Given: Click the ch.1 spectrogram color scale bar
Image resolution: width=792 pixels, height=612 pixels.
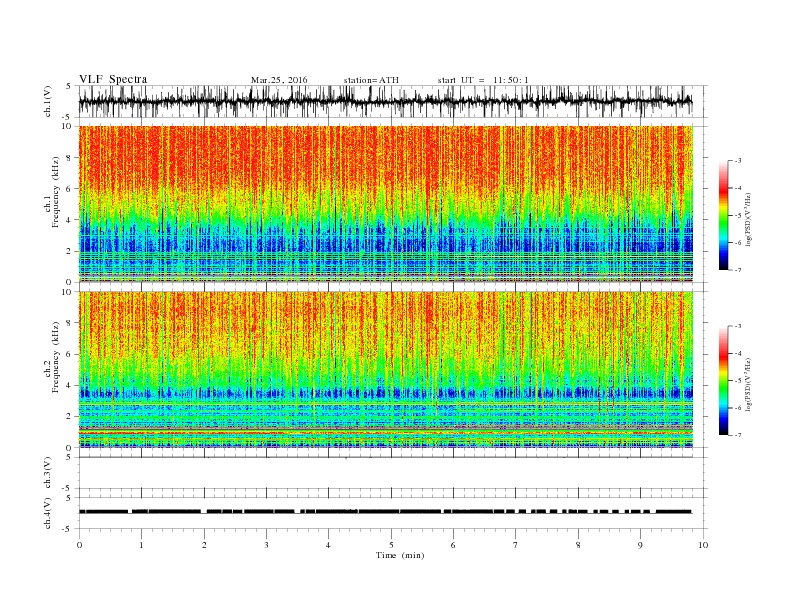Looking at the screenshot, I should (x=723, y=216).
